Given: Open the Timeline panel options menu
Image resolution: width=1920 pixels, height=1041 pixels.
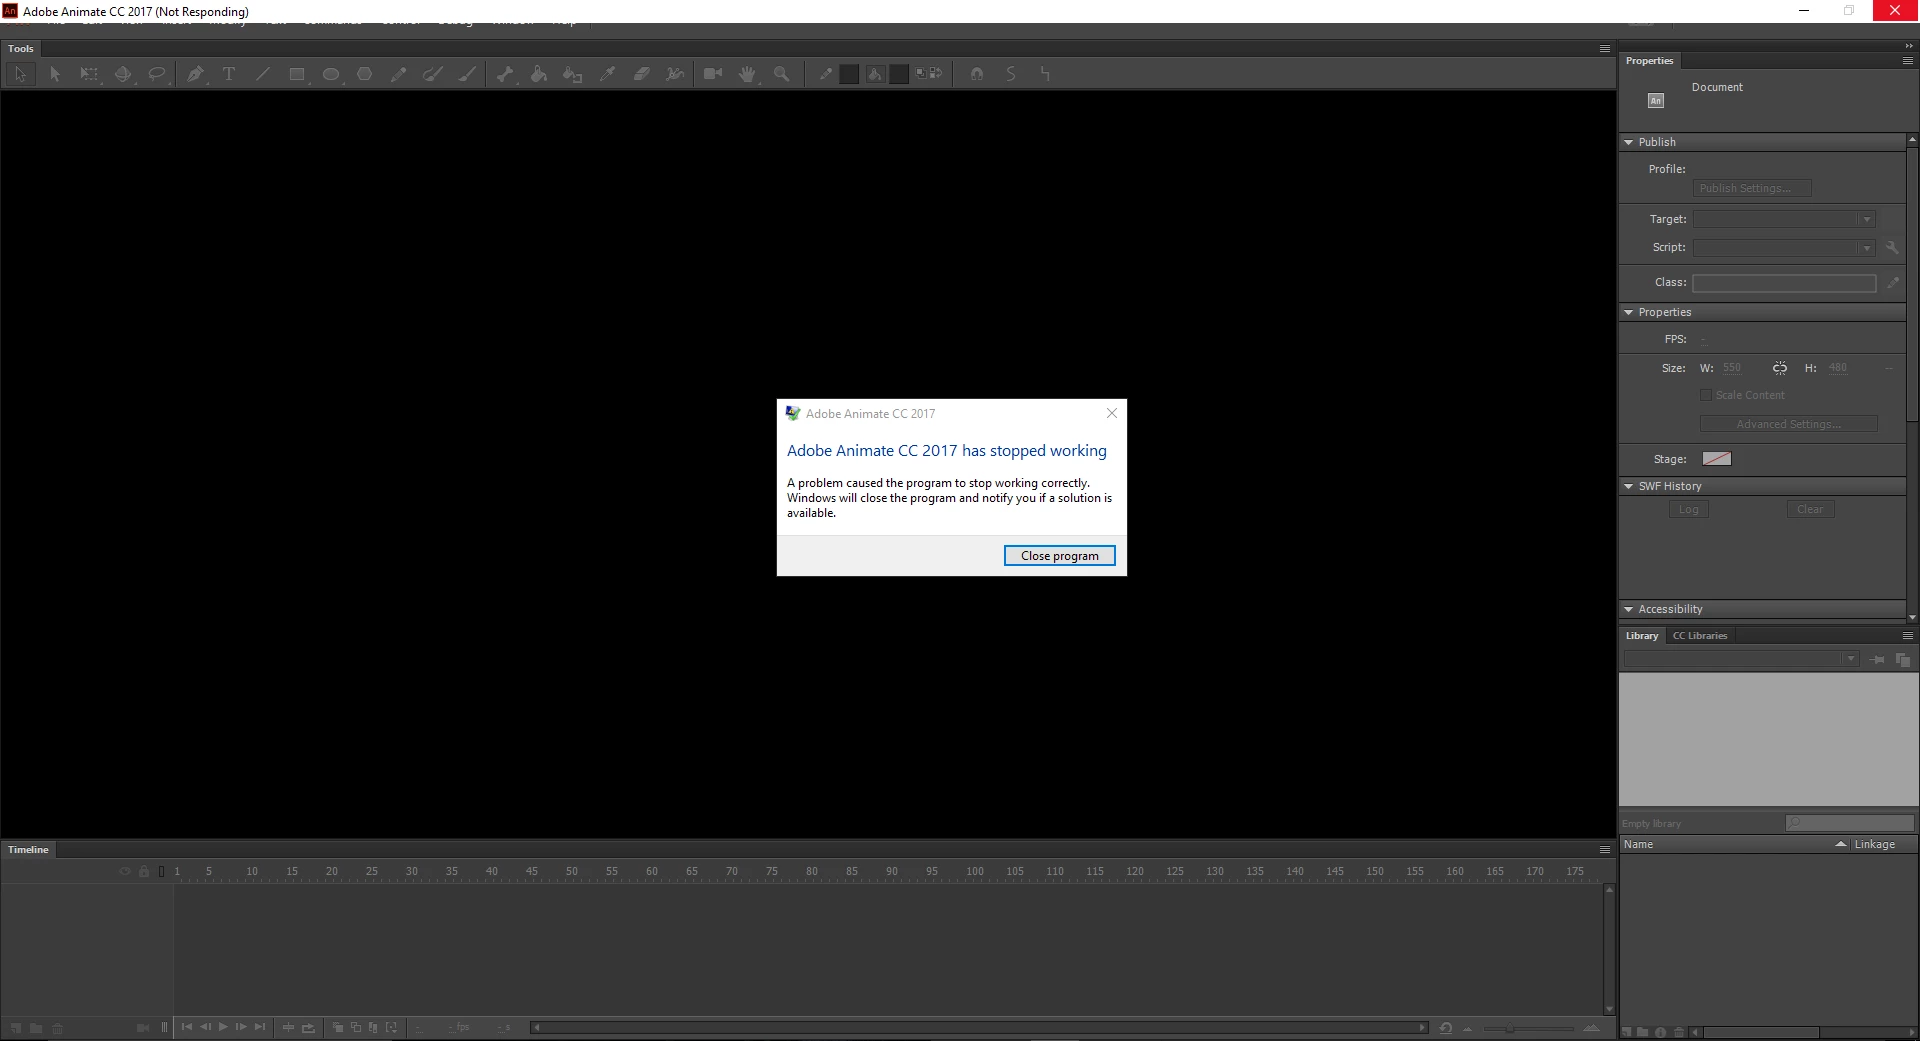Looking at the screenshot, I should click(1605, 849).
